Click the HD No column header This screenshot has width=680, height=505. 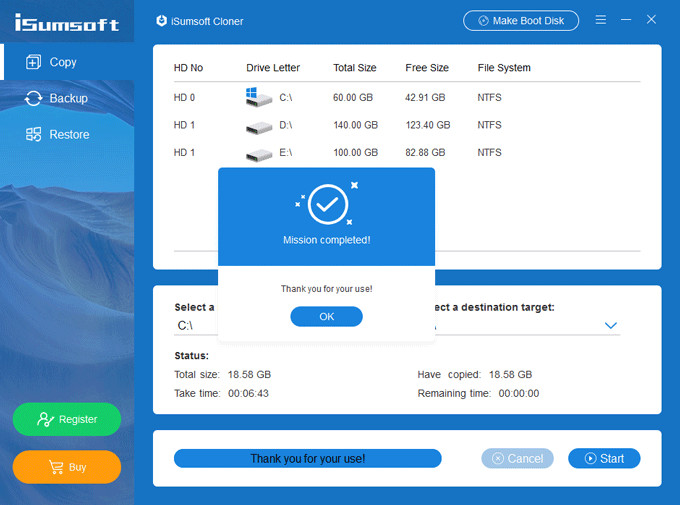point(188,68)
